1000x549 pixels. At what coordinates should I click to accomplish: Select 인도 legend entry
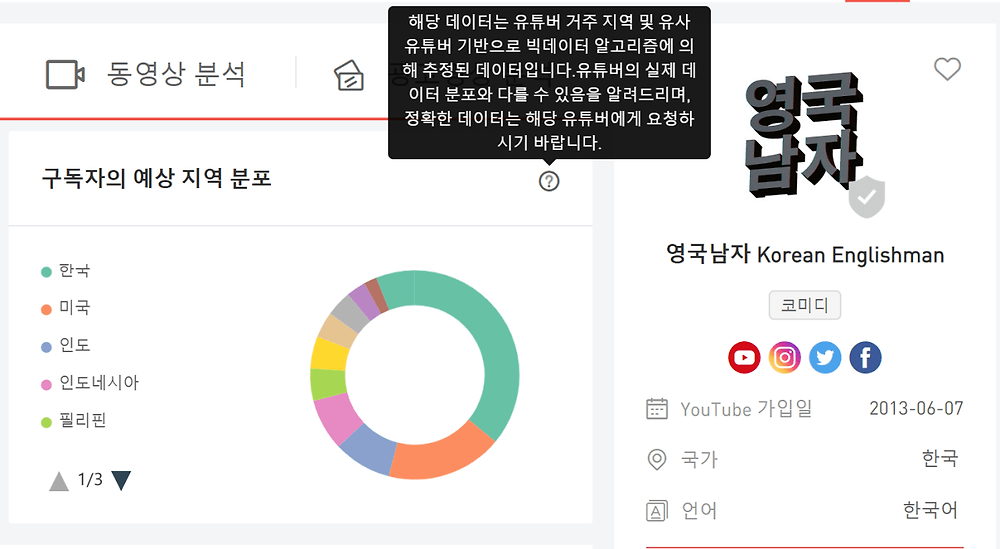[x=66, y=346]
